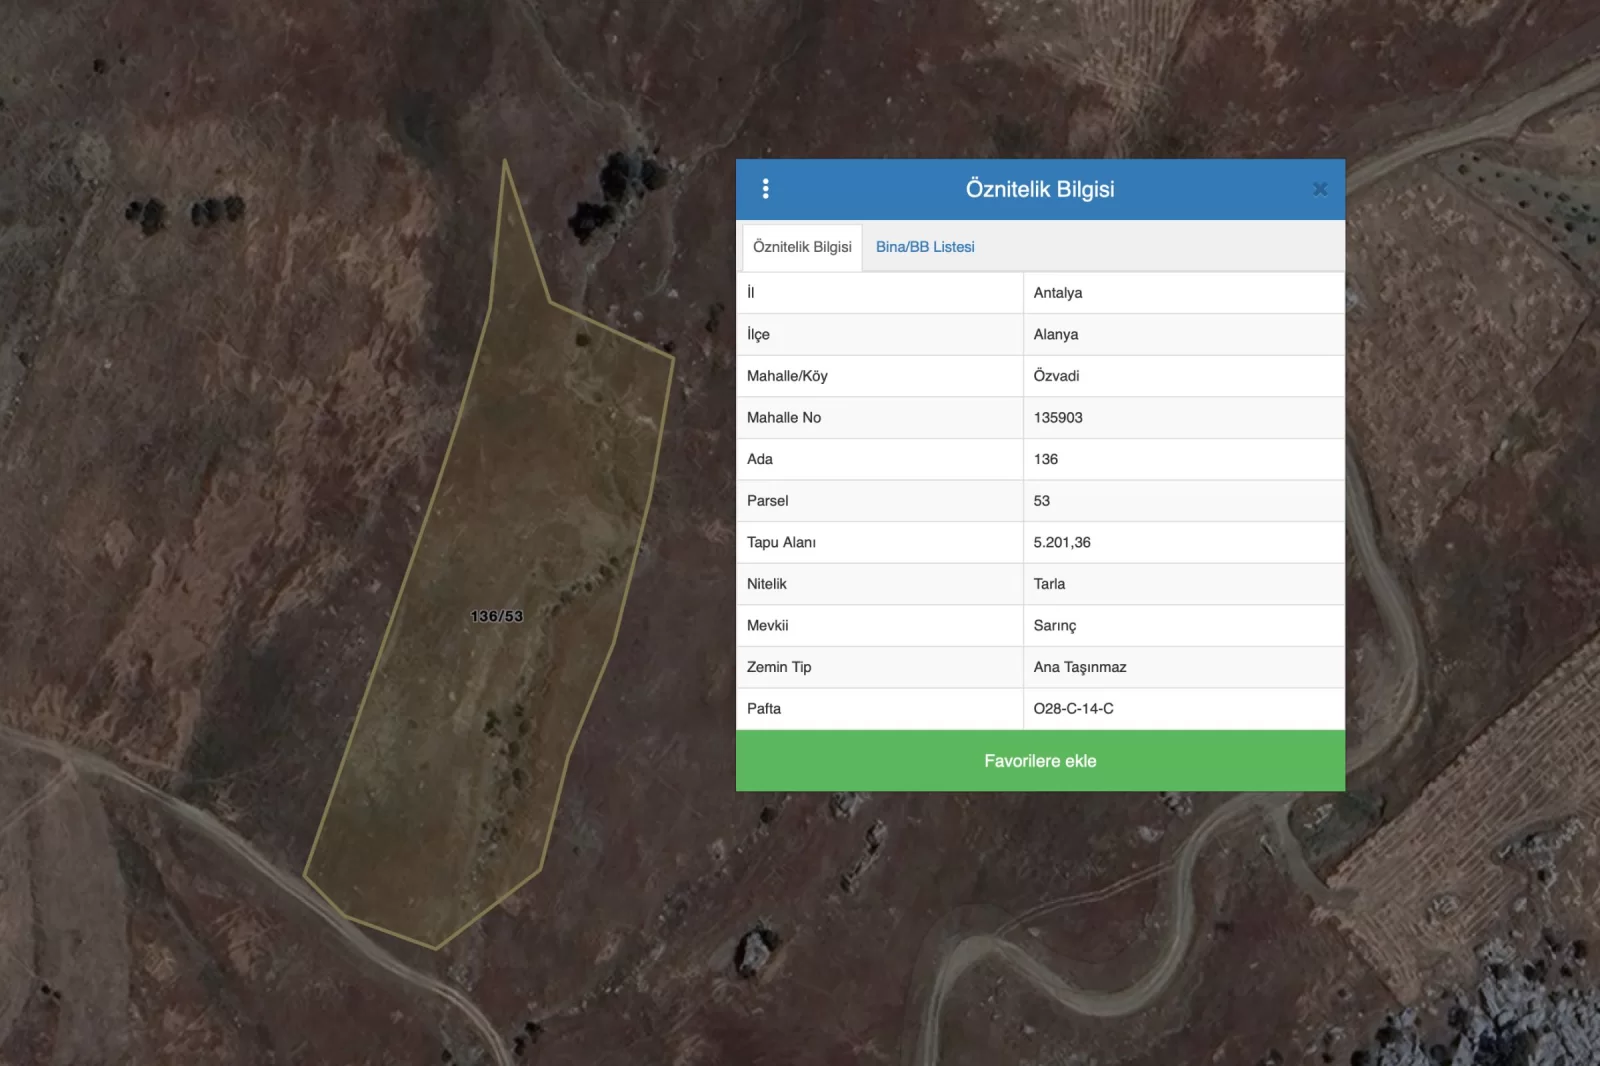
Task: Select parcel label 136/53 on the map
Action: (x=497, y=616)
